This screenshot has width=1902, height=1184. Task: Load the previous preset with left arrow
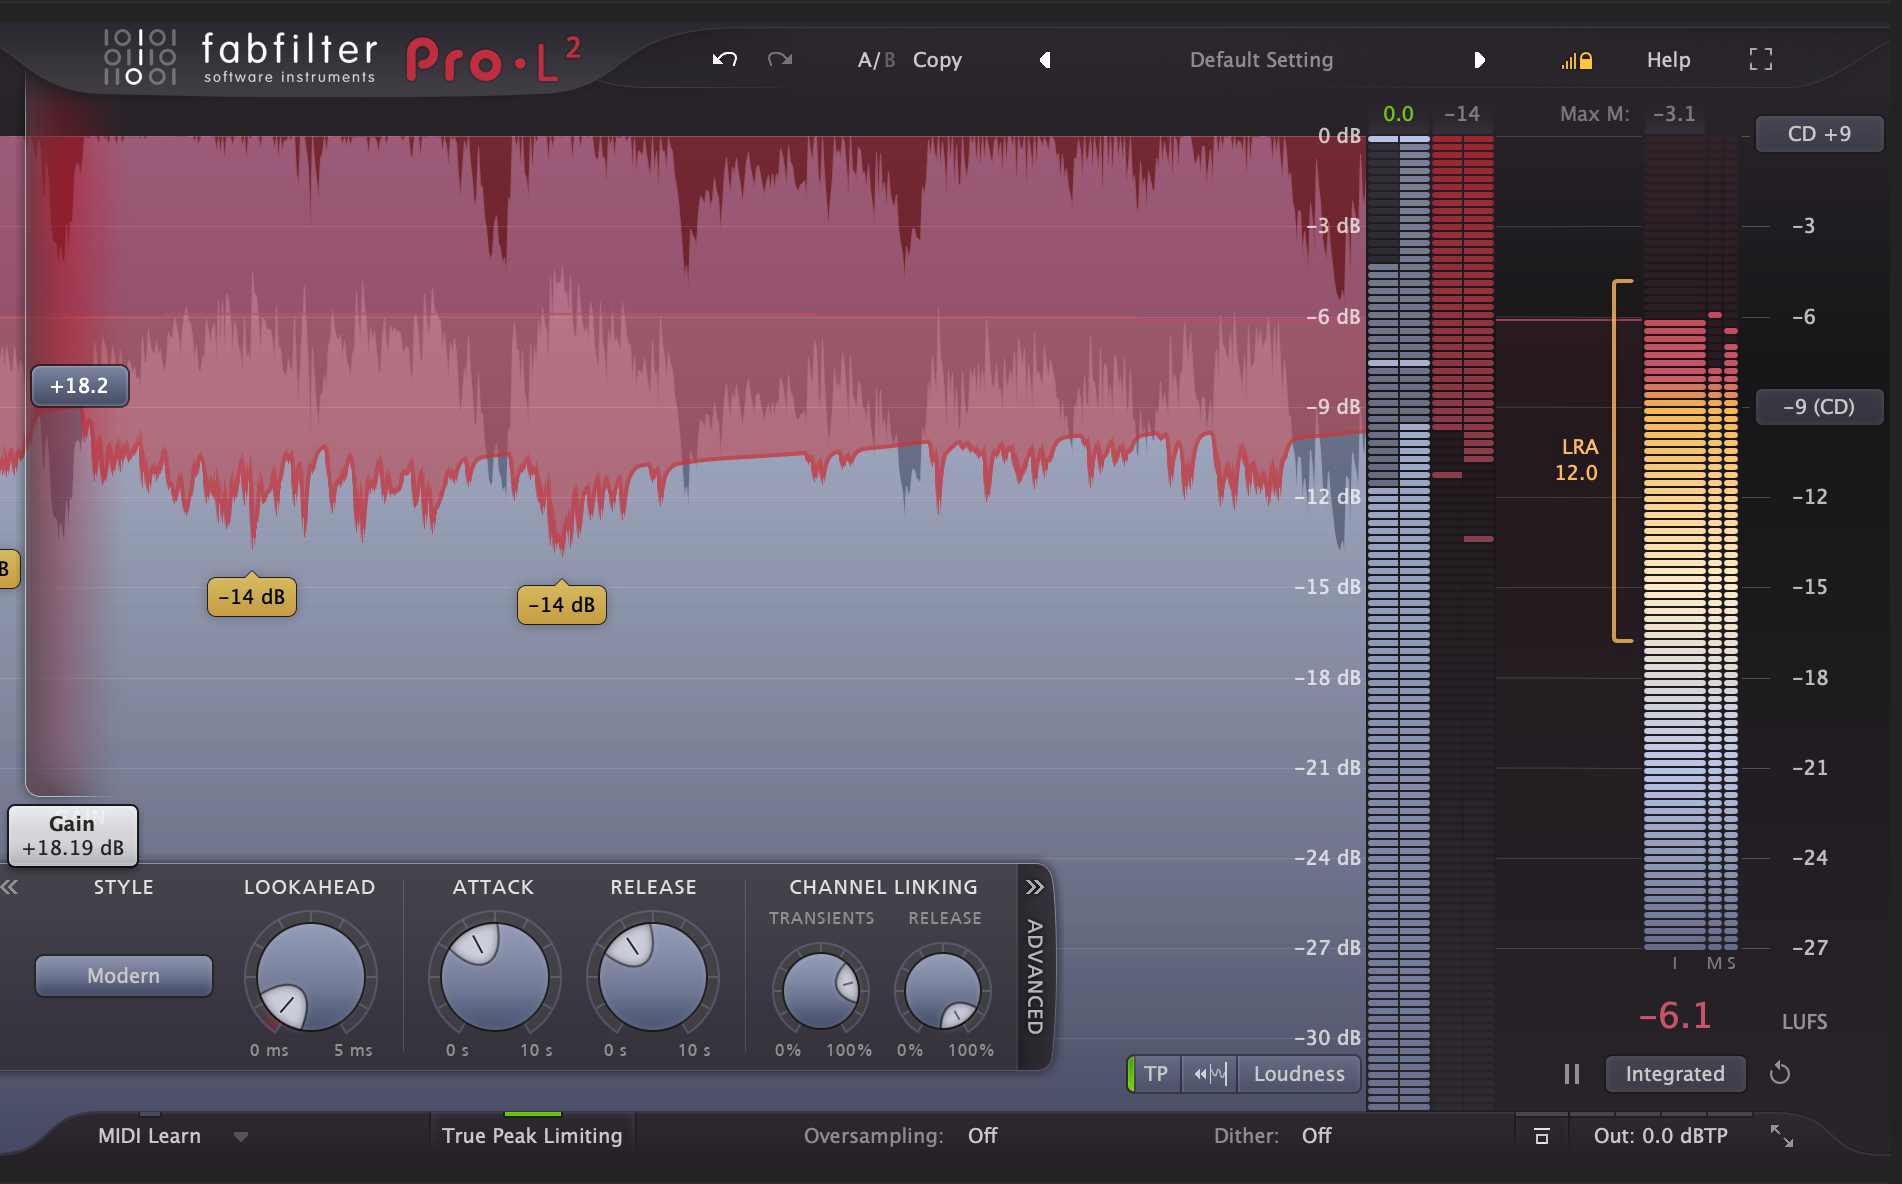pos(1045,60)
